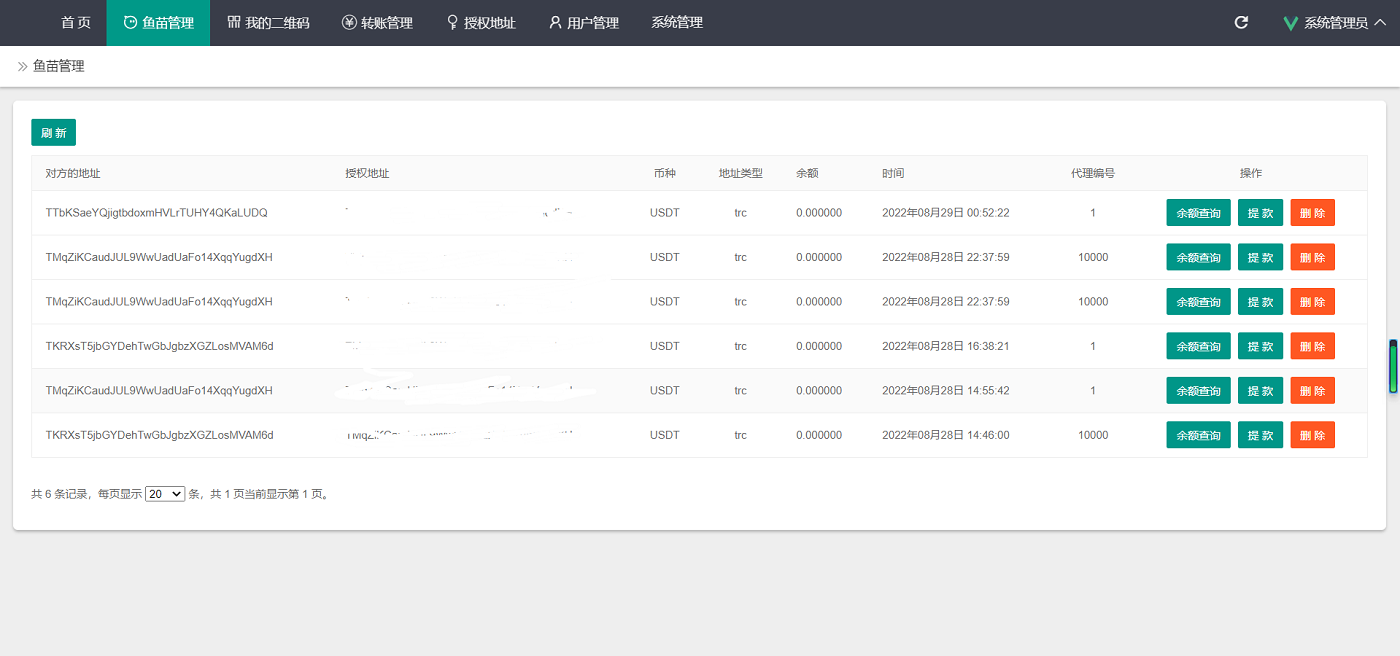Click 删除 in the 14:46:00 row
1400x656 pixels.
click(1312, 435)
